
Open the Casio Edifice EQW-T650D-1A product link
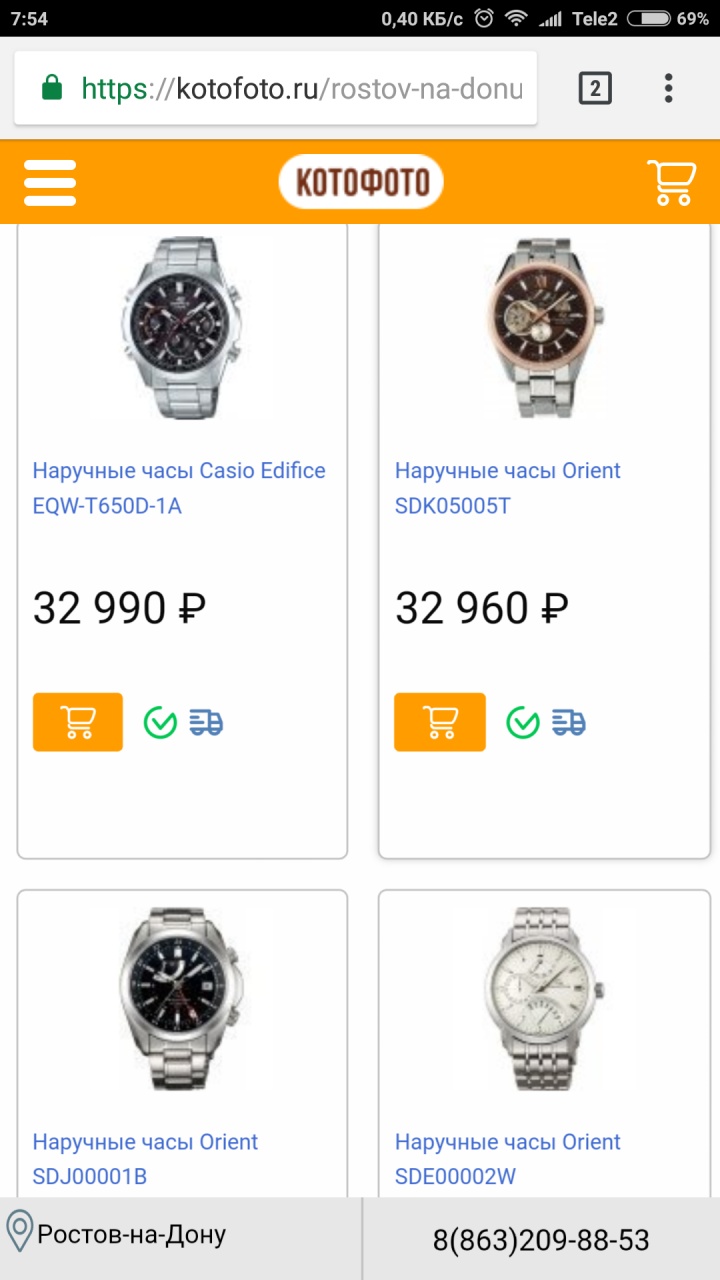coord(179,488)
